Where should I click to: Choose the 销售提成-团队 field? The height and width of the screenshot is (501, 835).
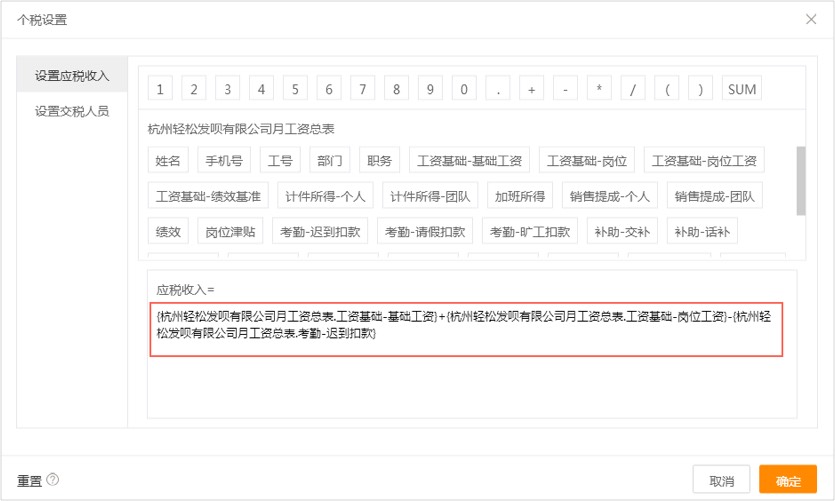pyautogui.click(x=715, y=196)
